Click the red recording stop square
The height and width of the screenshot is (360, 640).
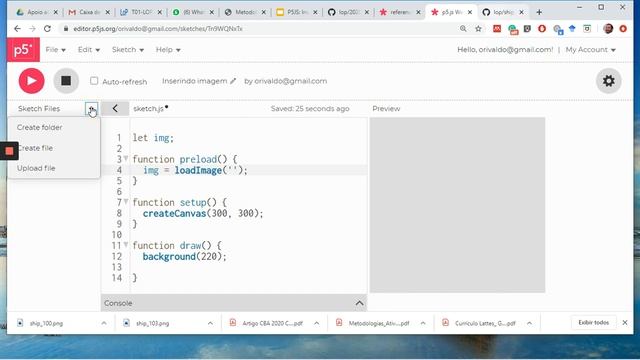pos(9,151)
